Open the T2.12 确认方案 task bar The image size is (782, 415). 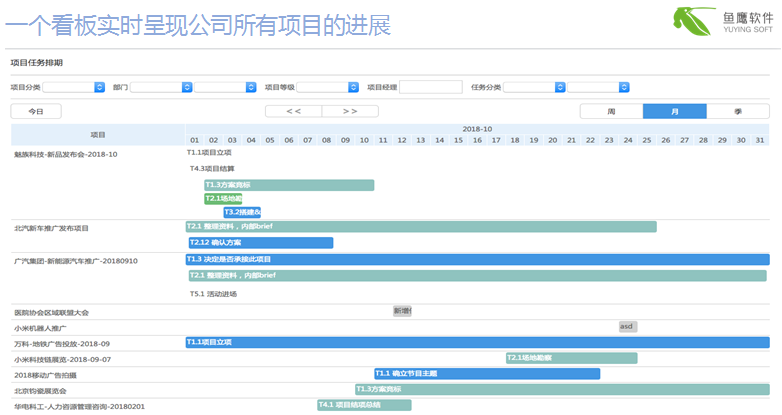[x=260, y=242]
